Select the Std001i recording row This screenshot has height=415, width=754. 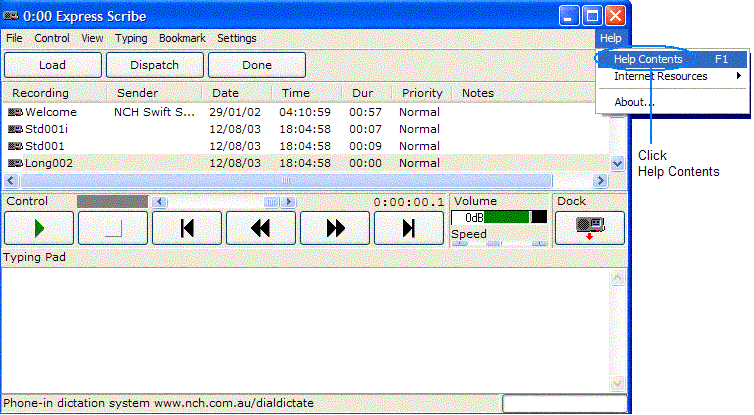pyautogui.click(x=306, y=129)
